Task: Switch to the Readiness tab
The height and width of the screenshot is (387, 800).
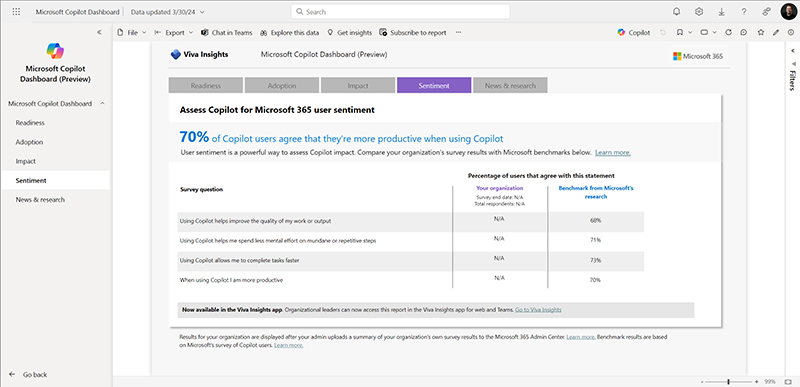Action: point(206,85)
